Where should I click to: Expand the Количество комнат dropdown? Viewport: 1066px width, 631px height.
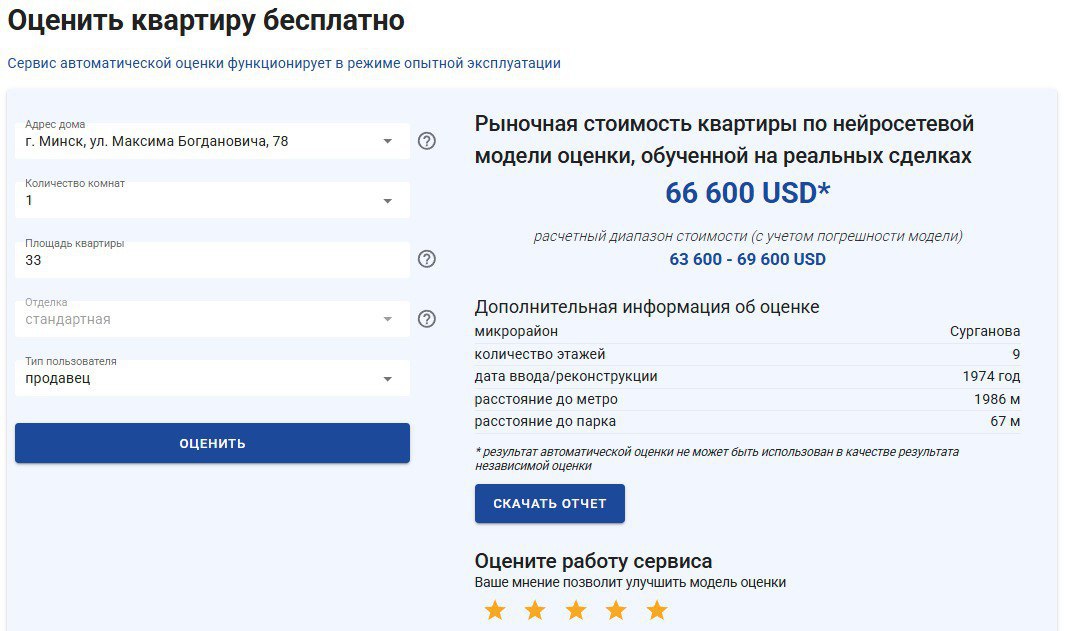coord(389,200)
